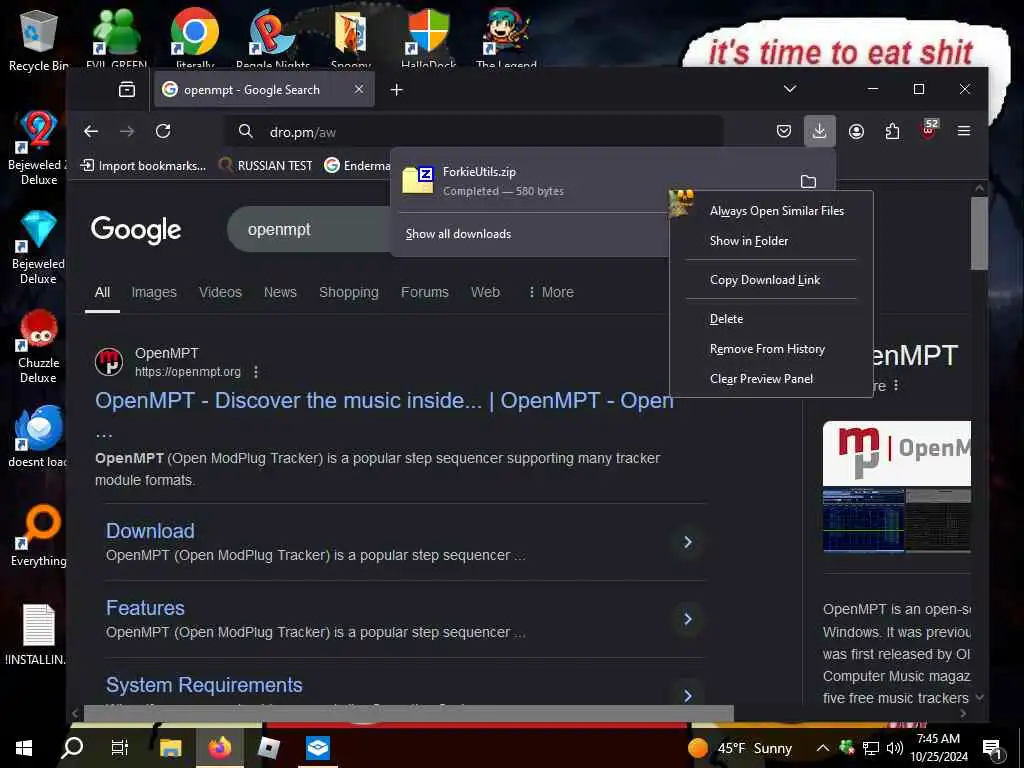Image resolution: width=1024 pixels, height=768 pixels.
Task: Open The Legend desktop shortcut
Action: point(506,38)
